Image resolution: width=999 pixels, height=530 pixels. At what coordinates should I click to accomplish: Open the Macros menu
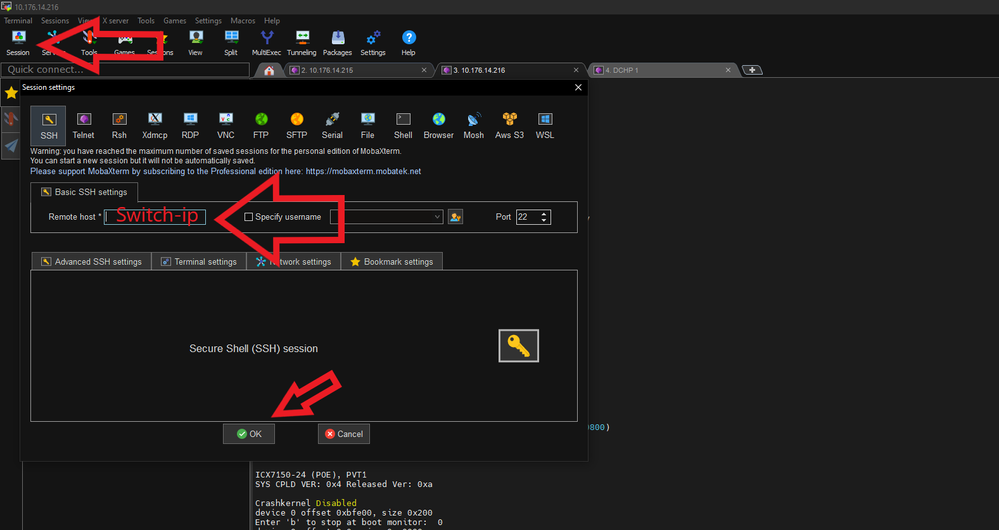pos(243,20)
